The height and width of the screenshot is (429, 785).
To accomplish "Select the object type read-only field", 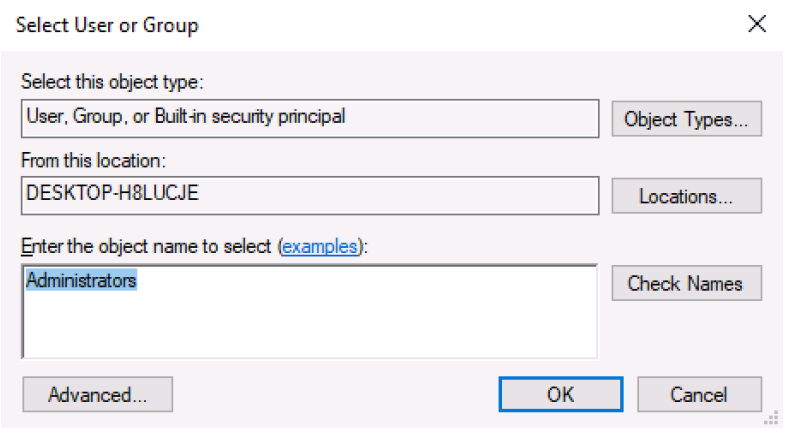I will pyautogui.click(x=310, y=119).
